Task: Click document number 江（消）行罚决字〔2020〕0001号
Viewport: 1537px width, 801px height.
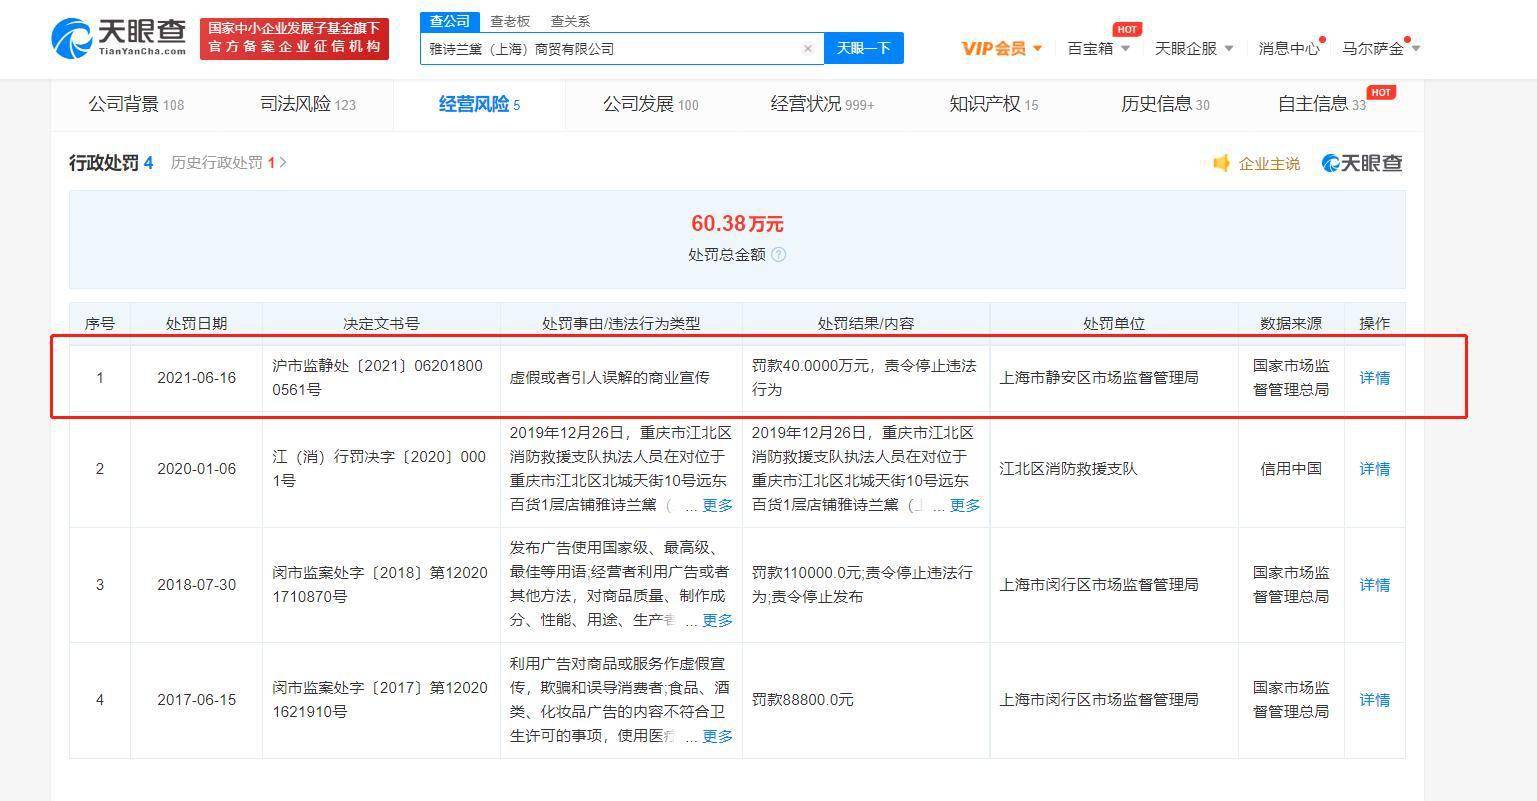Action: click(379, 469)
